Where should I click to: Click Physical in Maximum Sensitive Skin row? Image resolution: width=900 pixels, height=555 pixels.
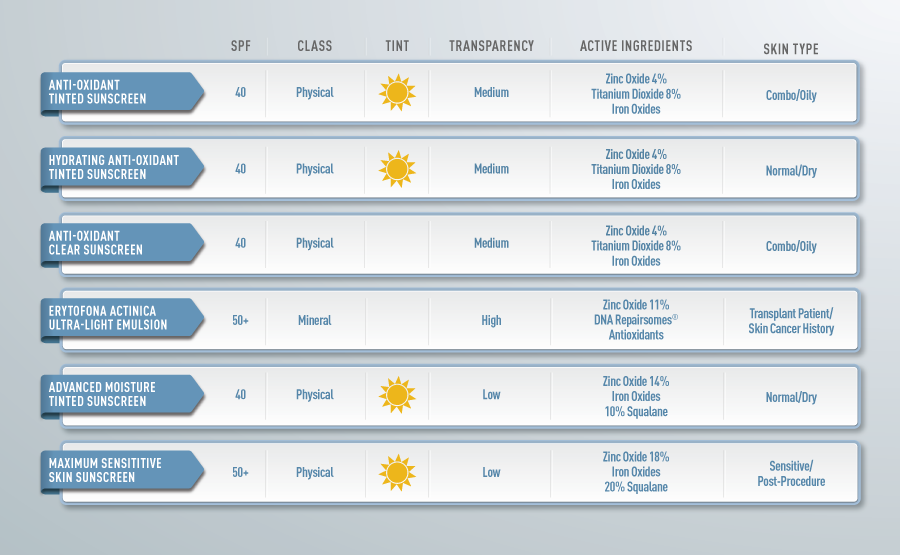pos(315,472)
